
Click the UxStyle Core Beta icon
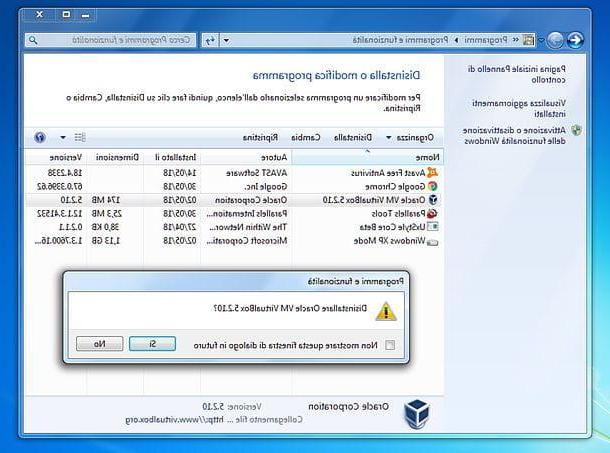pyautogui.click(x=432, y=227)
